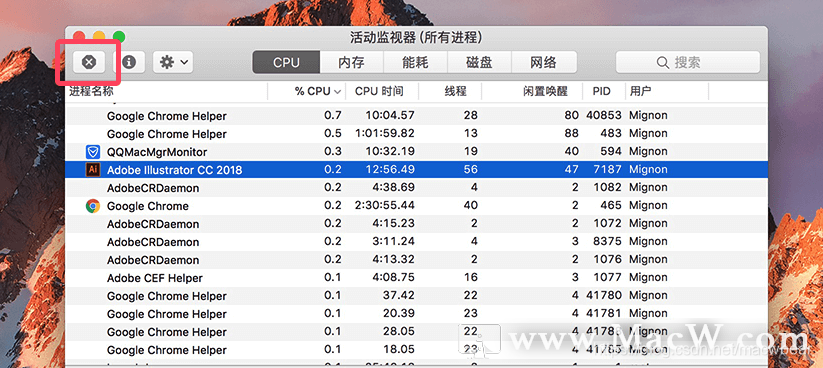Select AdobeCRDaemon with PID 1082
The width and height of the screenshot is (823, 368).
[417, 187]
